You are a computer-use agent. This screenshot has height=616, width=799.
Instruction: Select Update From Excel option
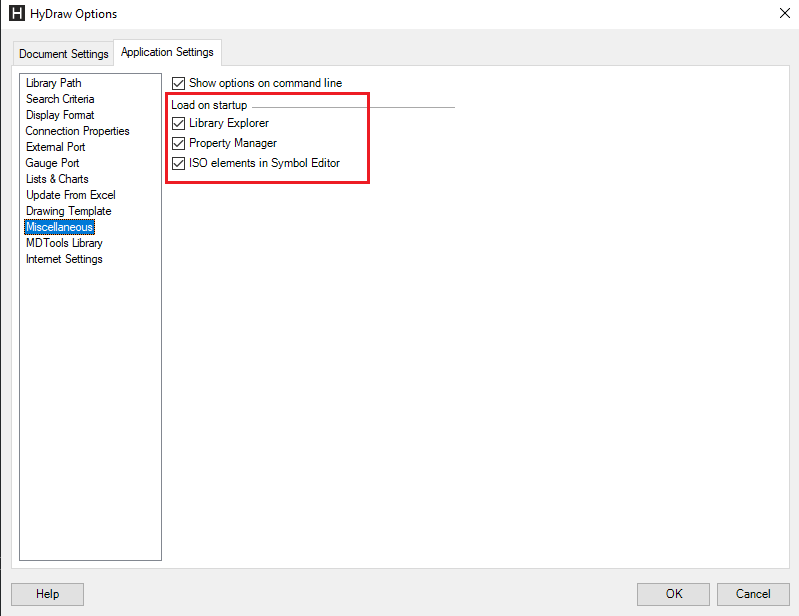point(70,195)
